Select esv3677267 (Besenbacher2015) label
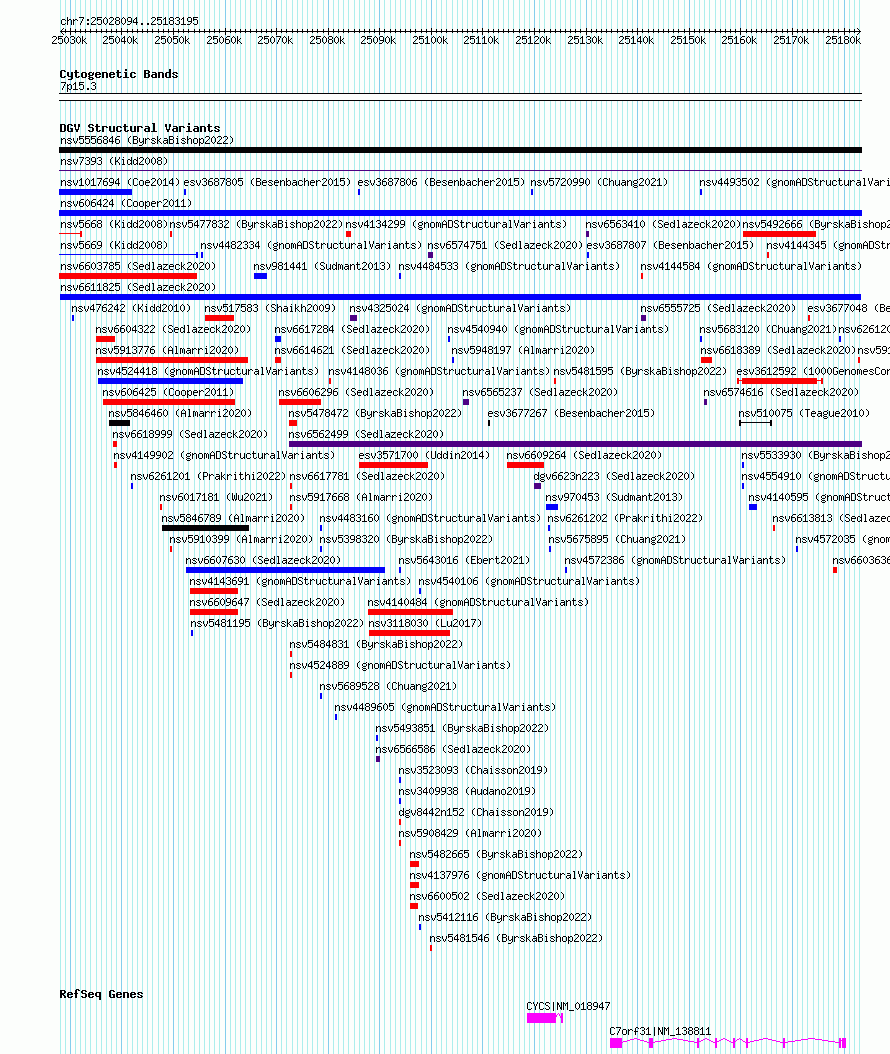Viewport: 890px width, 1054px height. click(x=571, y=413)
